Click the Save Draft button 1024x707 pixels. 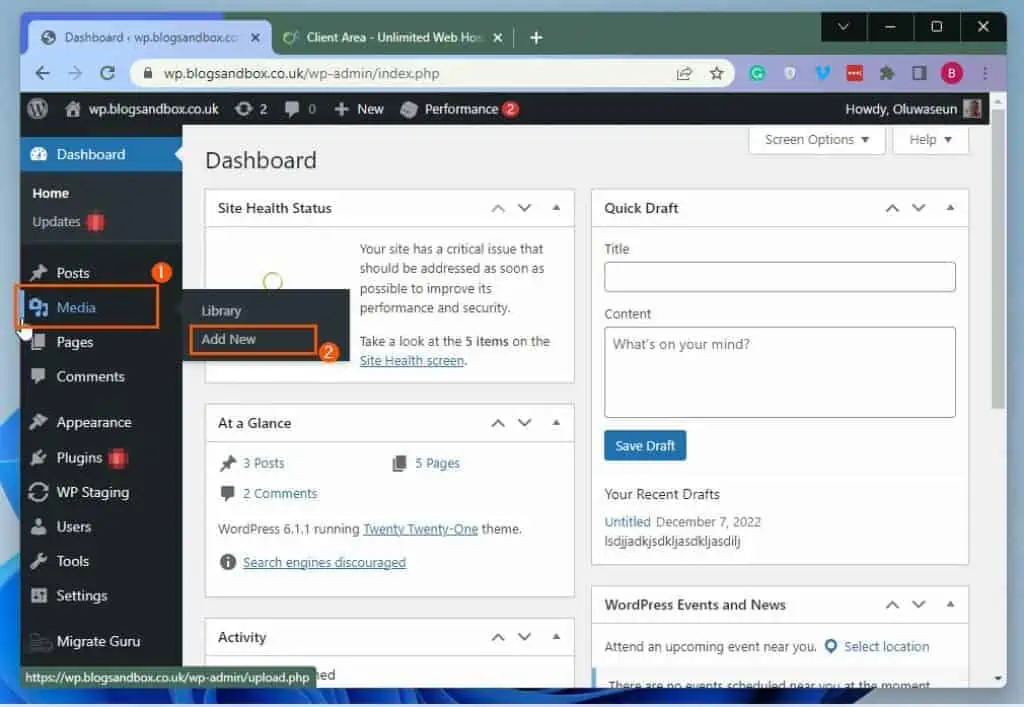(644, 445)
